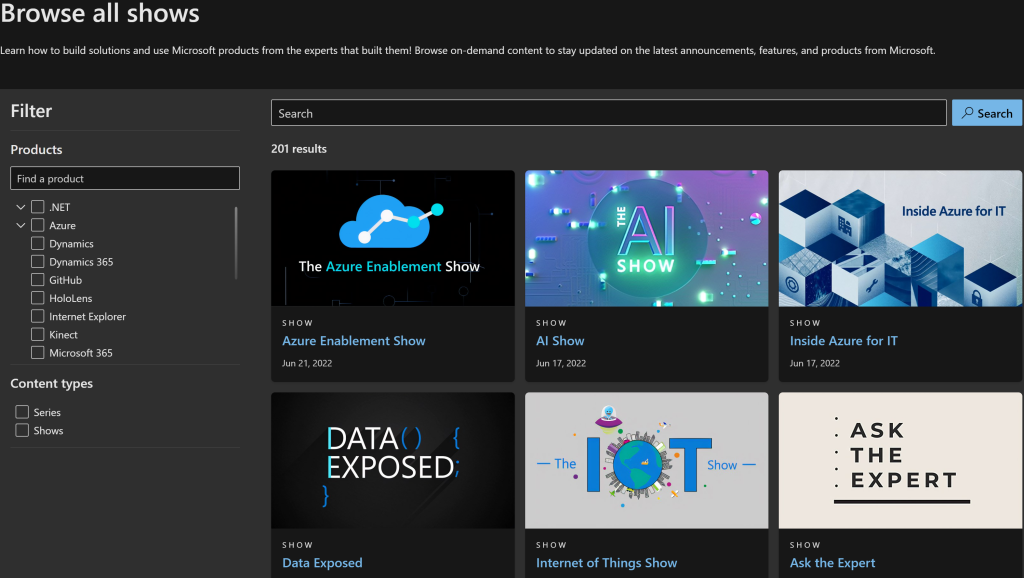This screenshot has width=1024, height=578.
Task: Click the Internet Explorer label text
Action: click(x=88, y=317)
